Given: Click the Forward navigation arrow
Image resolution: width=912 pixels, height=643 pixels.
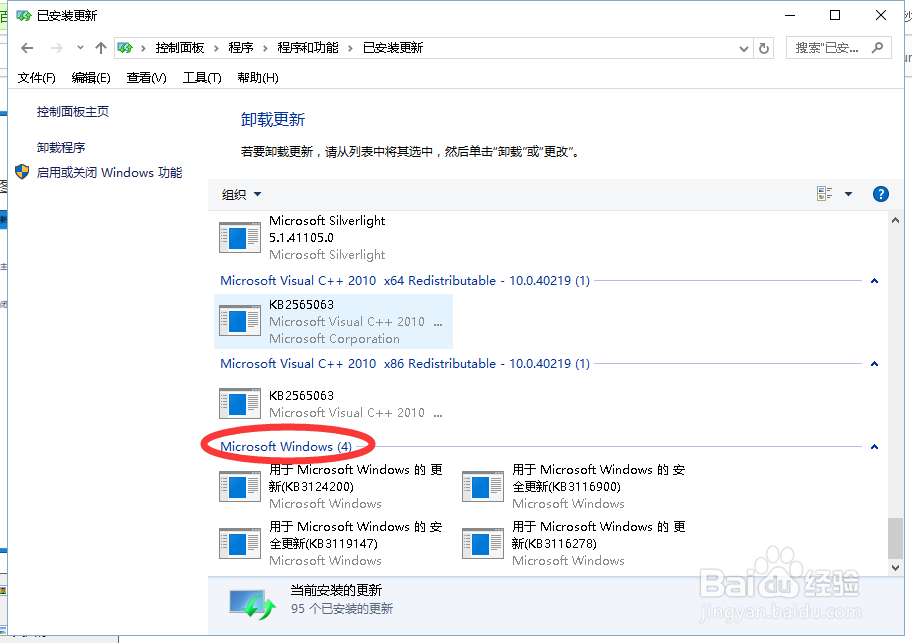Looking at the screenshot, I should pos(56,48).
